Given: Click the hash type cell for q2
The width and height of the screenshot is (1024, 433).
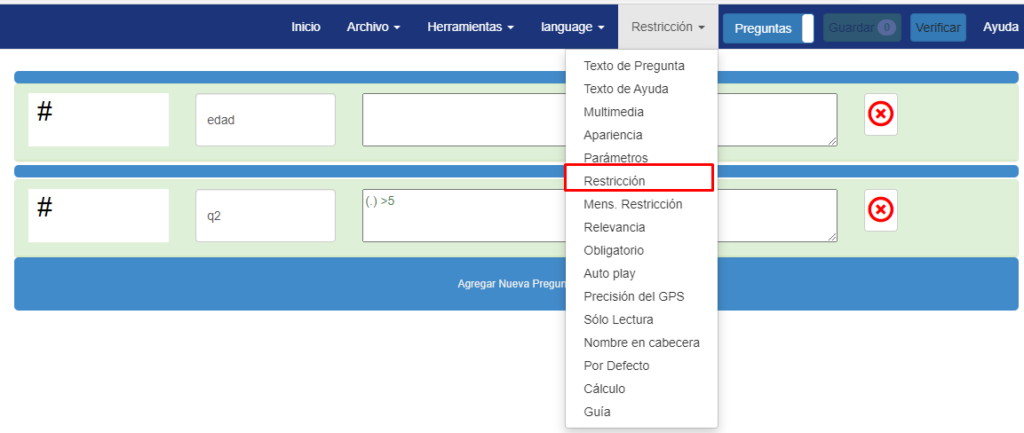Looking at the screenshot, I should tap(99, 216).
